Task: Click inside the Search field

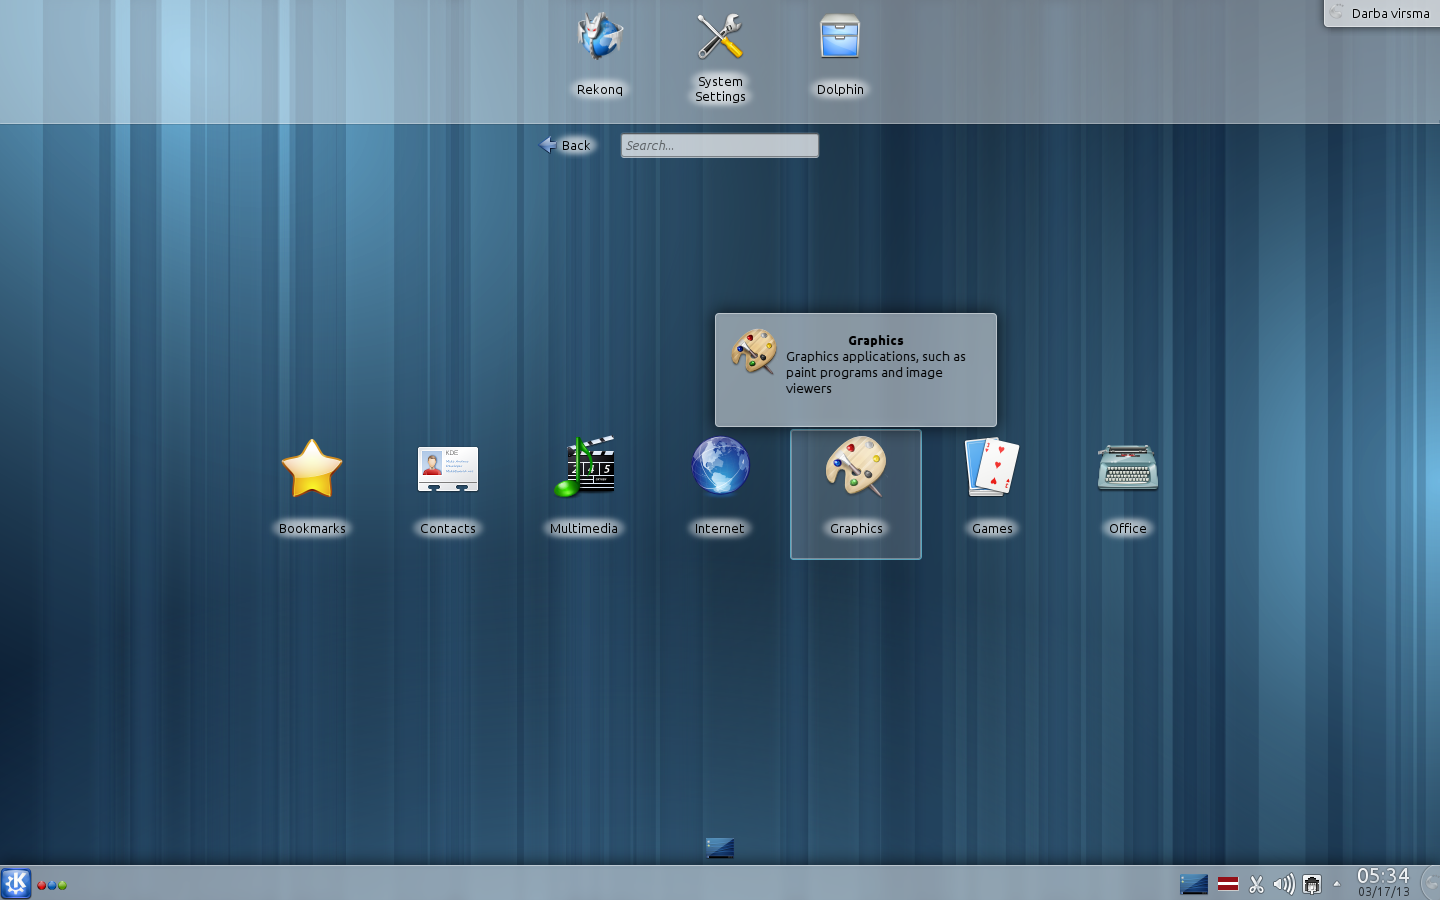Action: [x=718, y=145]
